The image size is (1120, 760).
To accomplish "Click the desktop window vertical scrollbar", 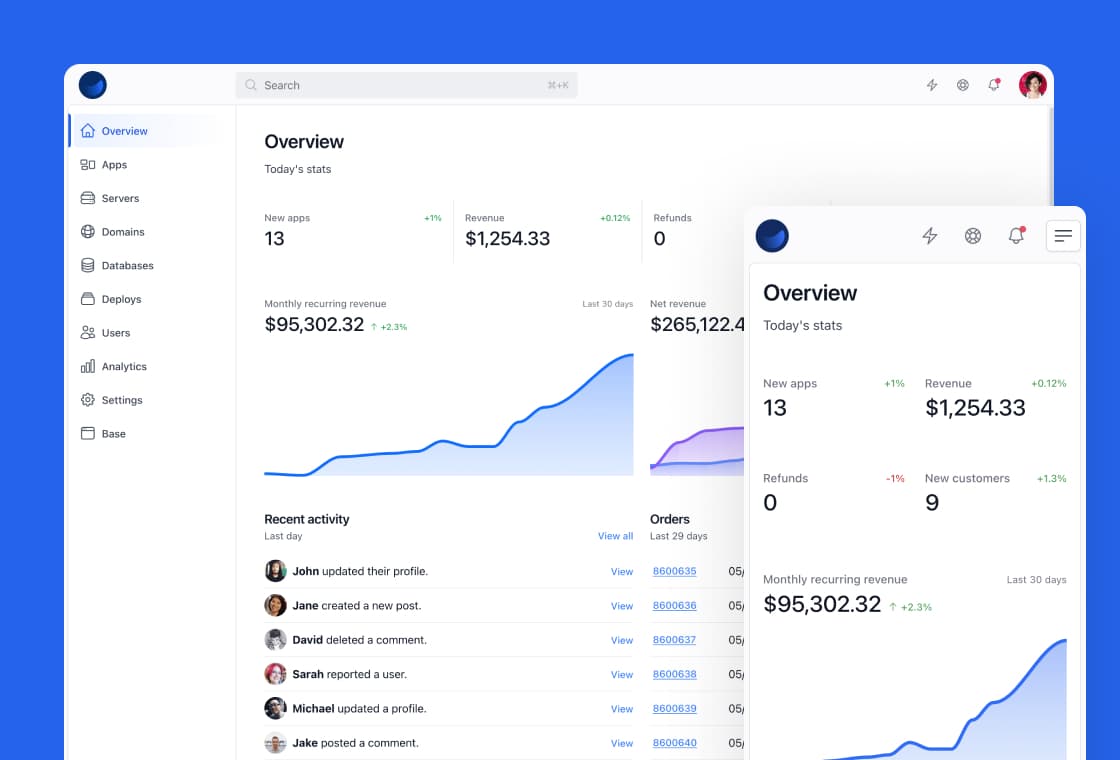I will click(x=1051, y=157).
